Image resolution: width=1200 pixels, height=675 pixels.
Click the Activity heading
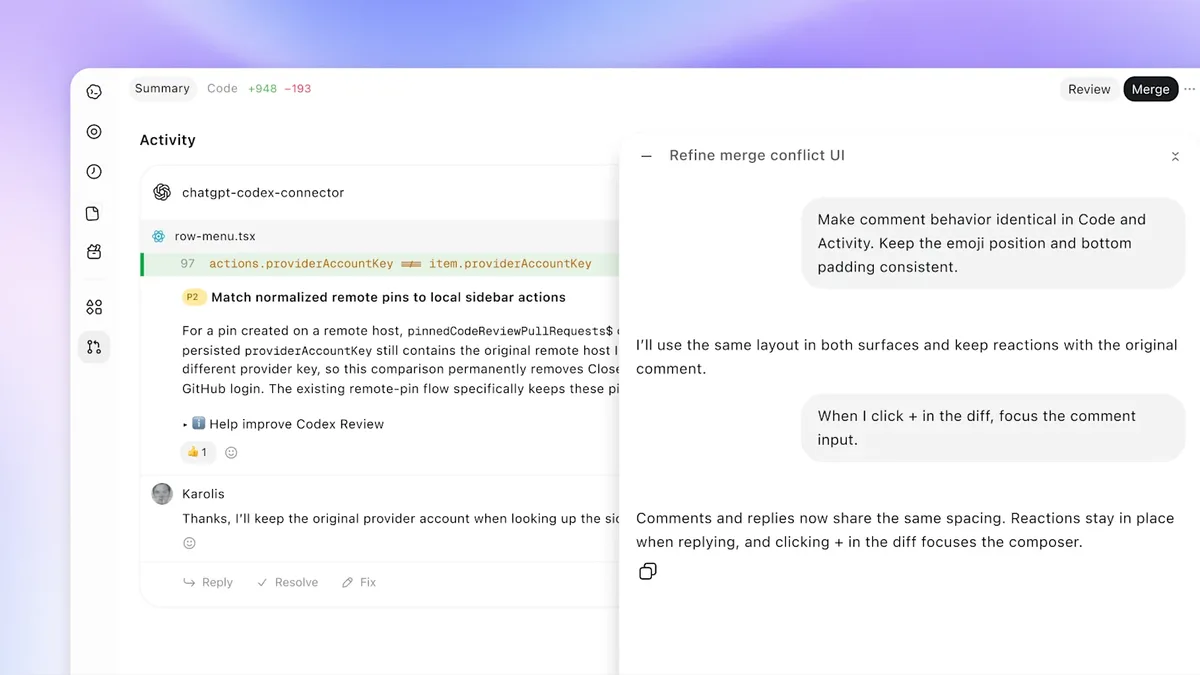tap(168, 140)
